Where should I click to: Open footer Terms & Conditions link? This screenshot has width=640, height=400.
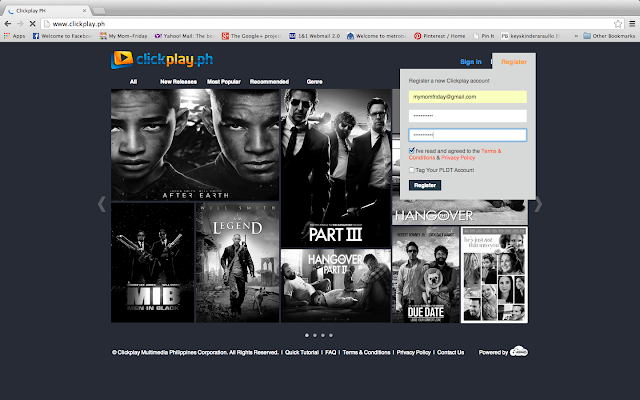point(366,352)
